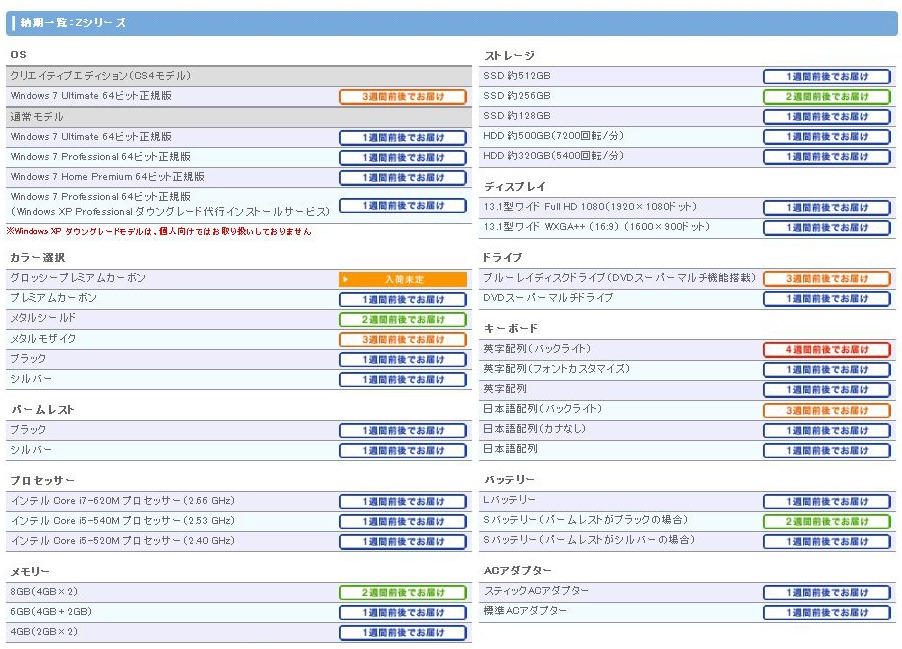Select the green badge for 8GB(4GB×2) memory
Screen dimensions: 902x649
[x=403, y=593]
